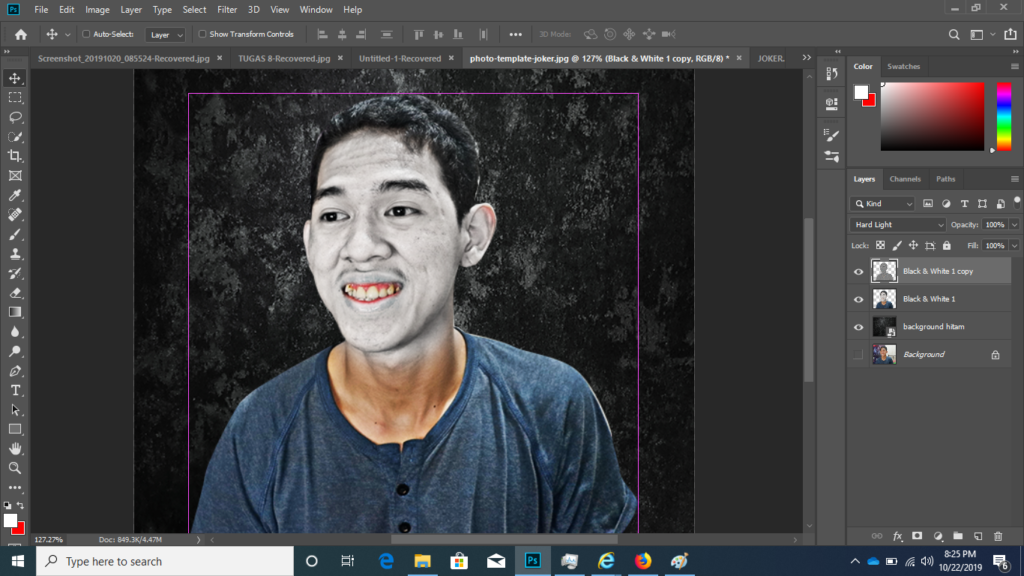Viewport: 1024px width, 576px height.
Task: Select the Brush tool
Action: click(15, 234)
